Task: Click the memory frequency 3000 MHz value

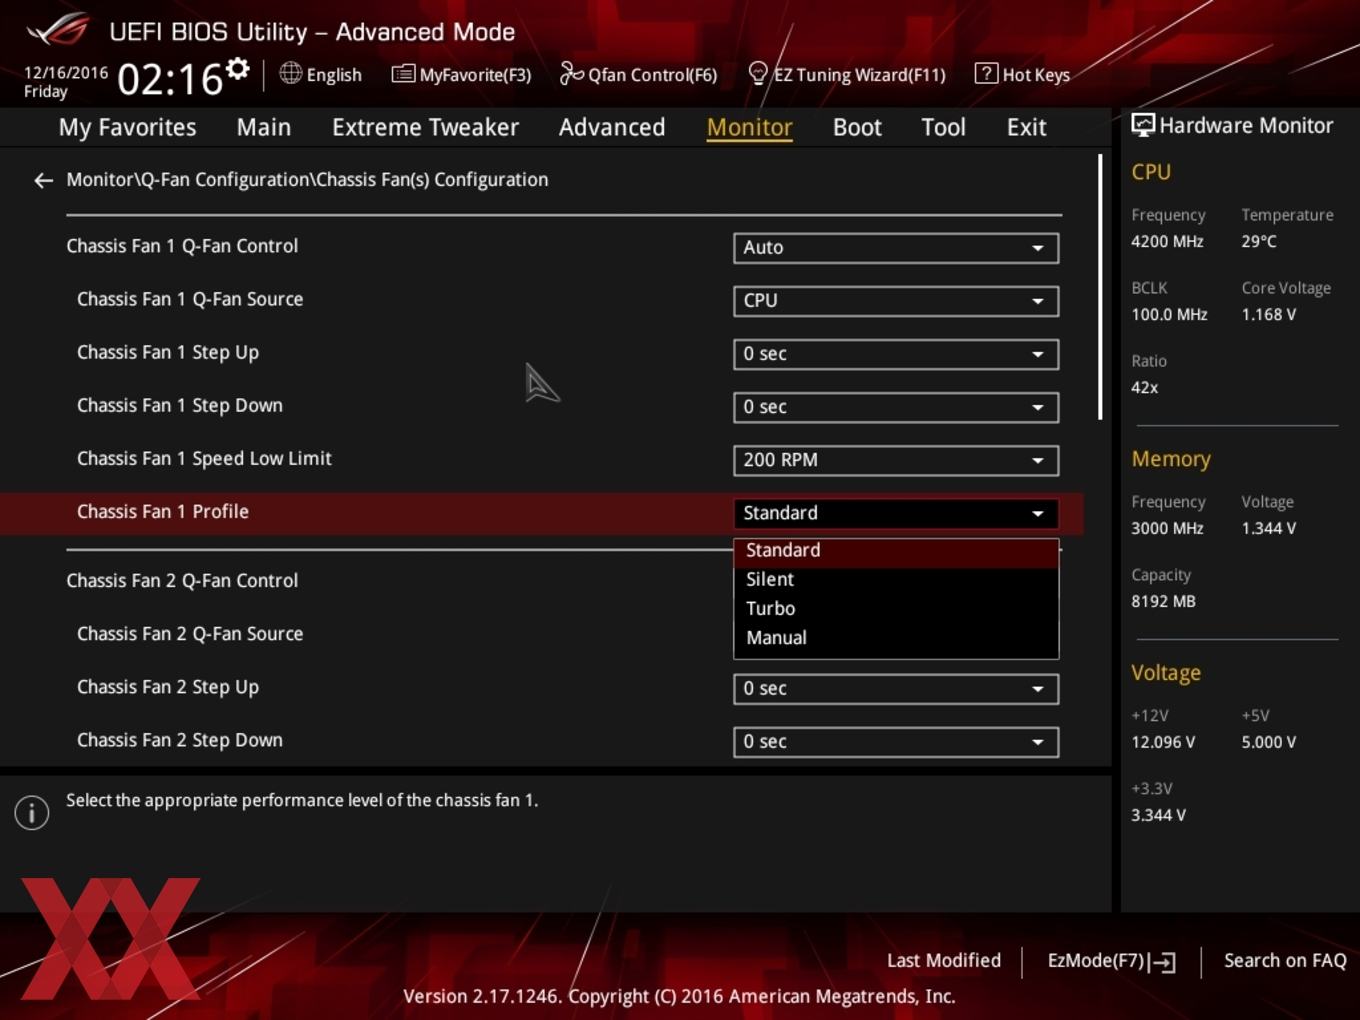Action: (x=1167, y=528)
